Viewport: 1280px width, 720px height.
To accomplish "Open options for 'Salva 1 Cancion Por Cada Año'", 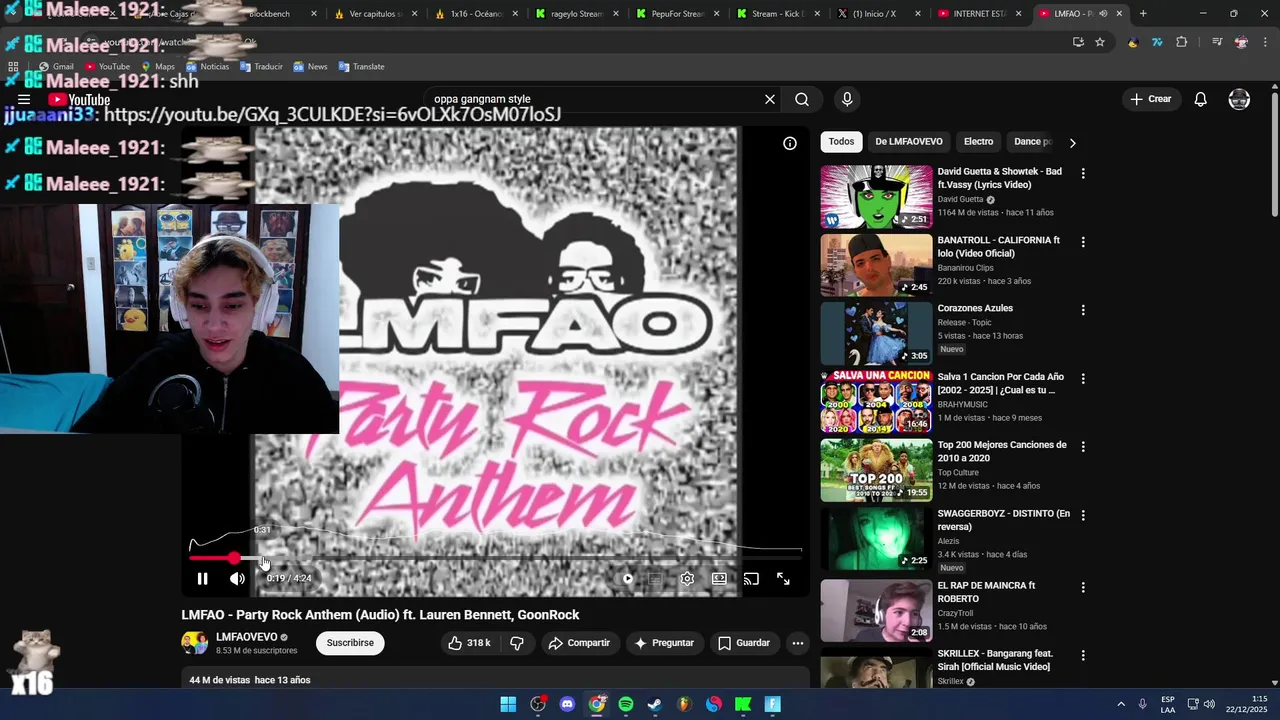I will pyautogui.click(x=1082, y=379).
